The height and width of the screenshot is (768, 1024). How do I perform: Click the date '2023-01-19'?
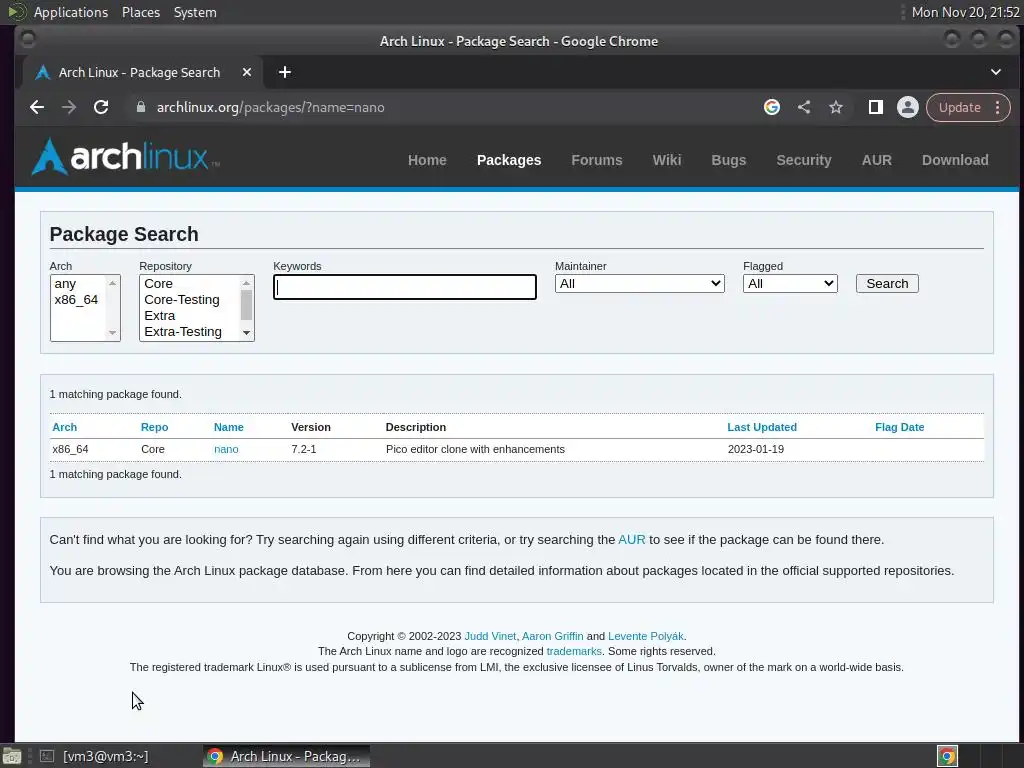[x=756, y=449]
